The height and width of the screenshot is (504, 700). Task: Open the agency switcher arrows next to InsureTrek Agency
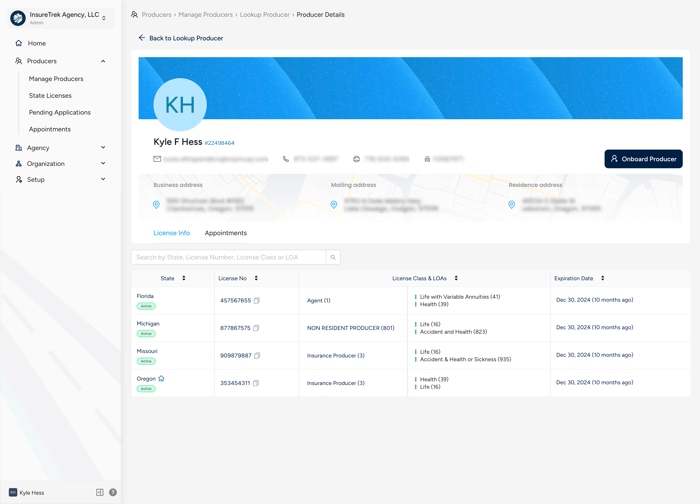click(x=104, y=18)
